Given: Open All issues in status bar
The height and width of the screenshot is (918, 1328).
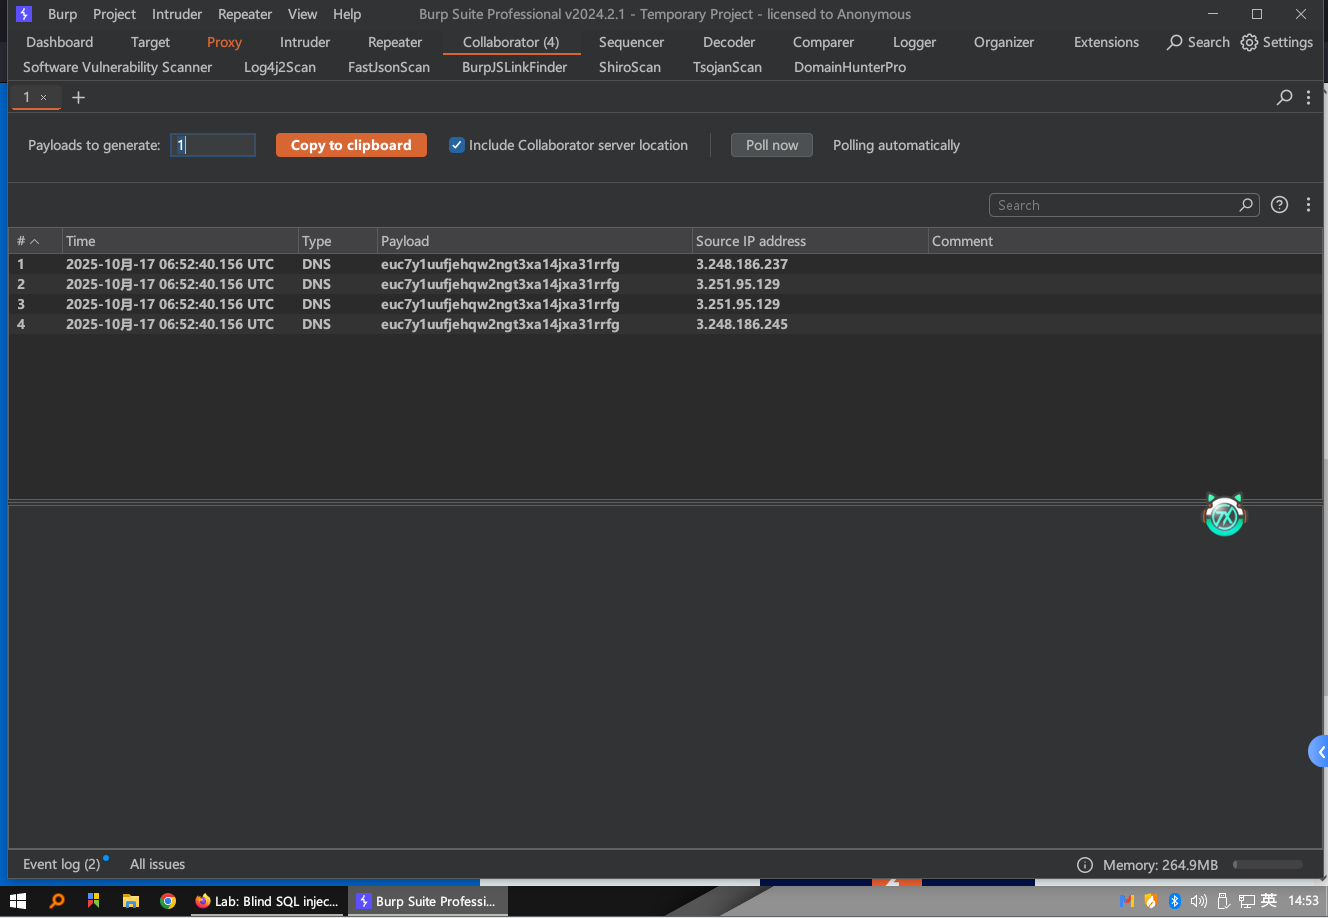Looking at the screenshot, I should point(157,864).
